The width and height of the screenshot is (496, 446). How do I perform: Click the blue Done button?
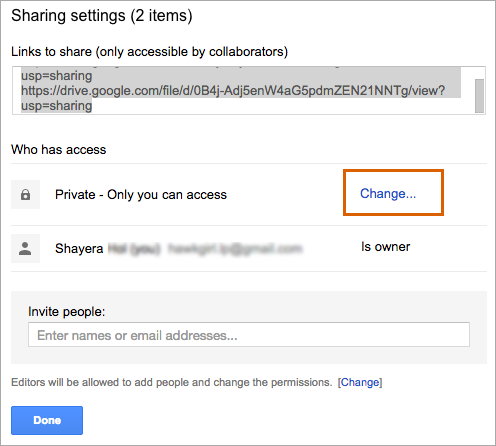(47, 420)
